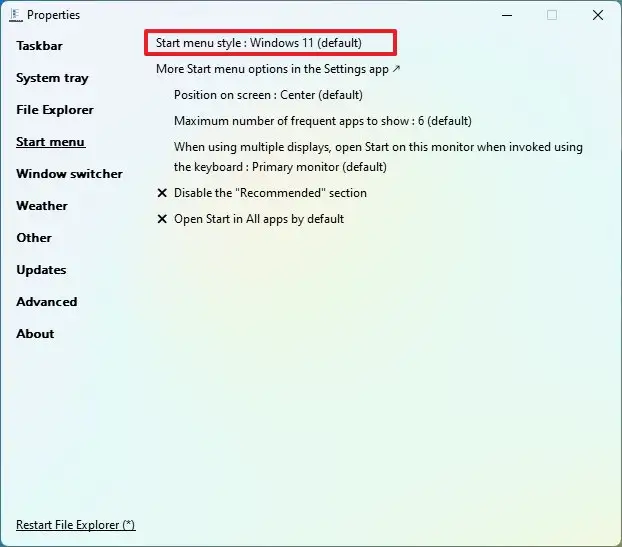Open the Other settings section
This screenshot has height=547, width=622.
pos(34,238)
